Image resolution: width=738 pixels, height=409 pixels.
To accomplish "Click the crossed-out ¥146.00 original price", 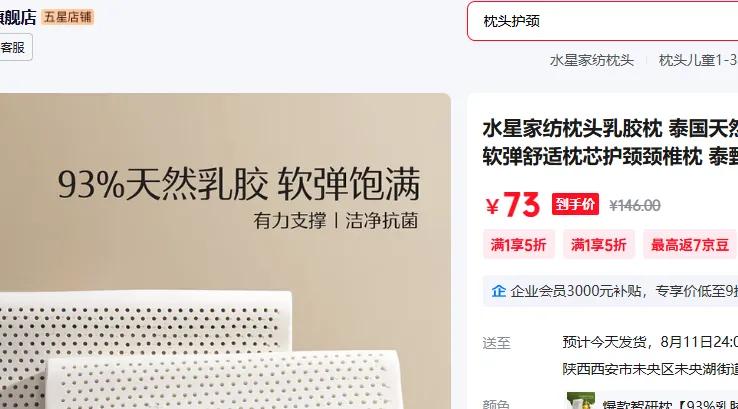I will [634, 205].
